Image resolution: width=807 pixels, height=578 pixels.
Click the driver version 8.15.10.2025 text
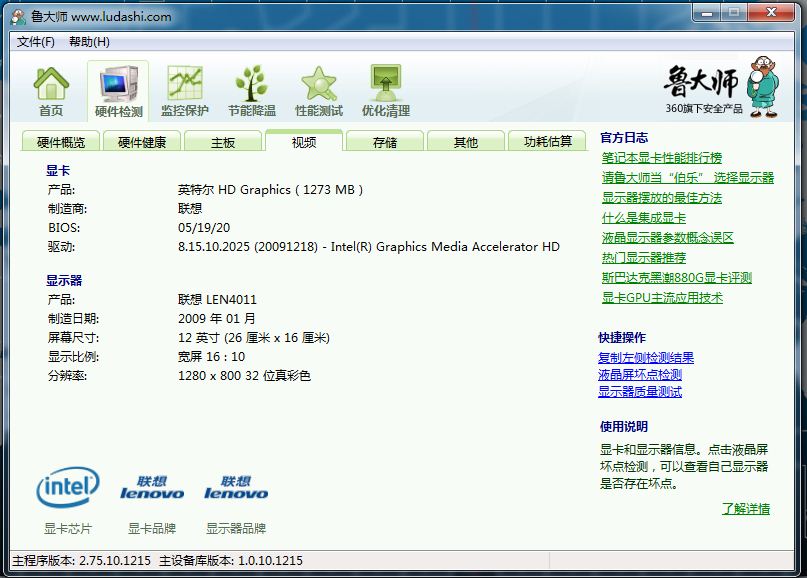[x=369, y=247]
